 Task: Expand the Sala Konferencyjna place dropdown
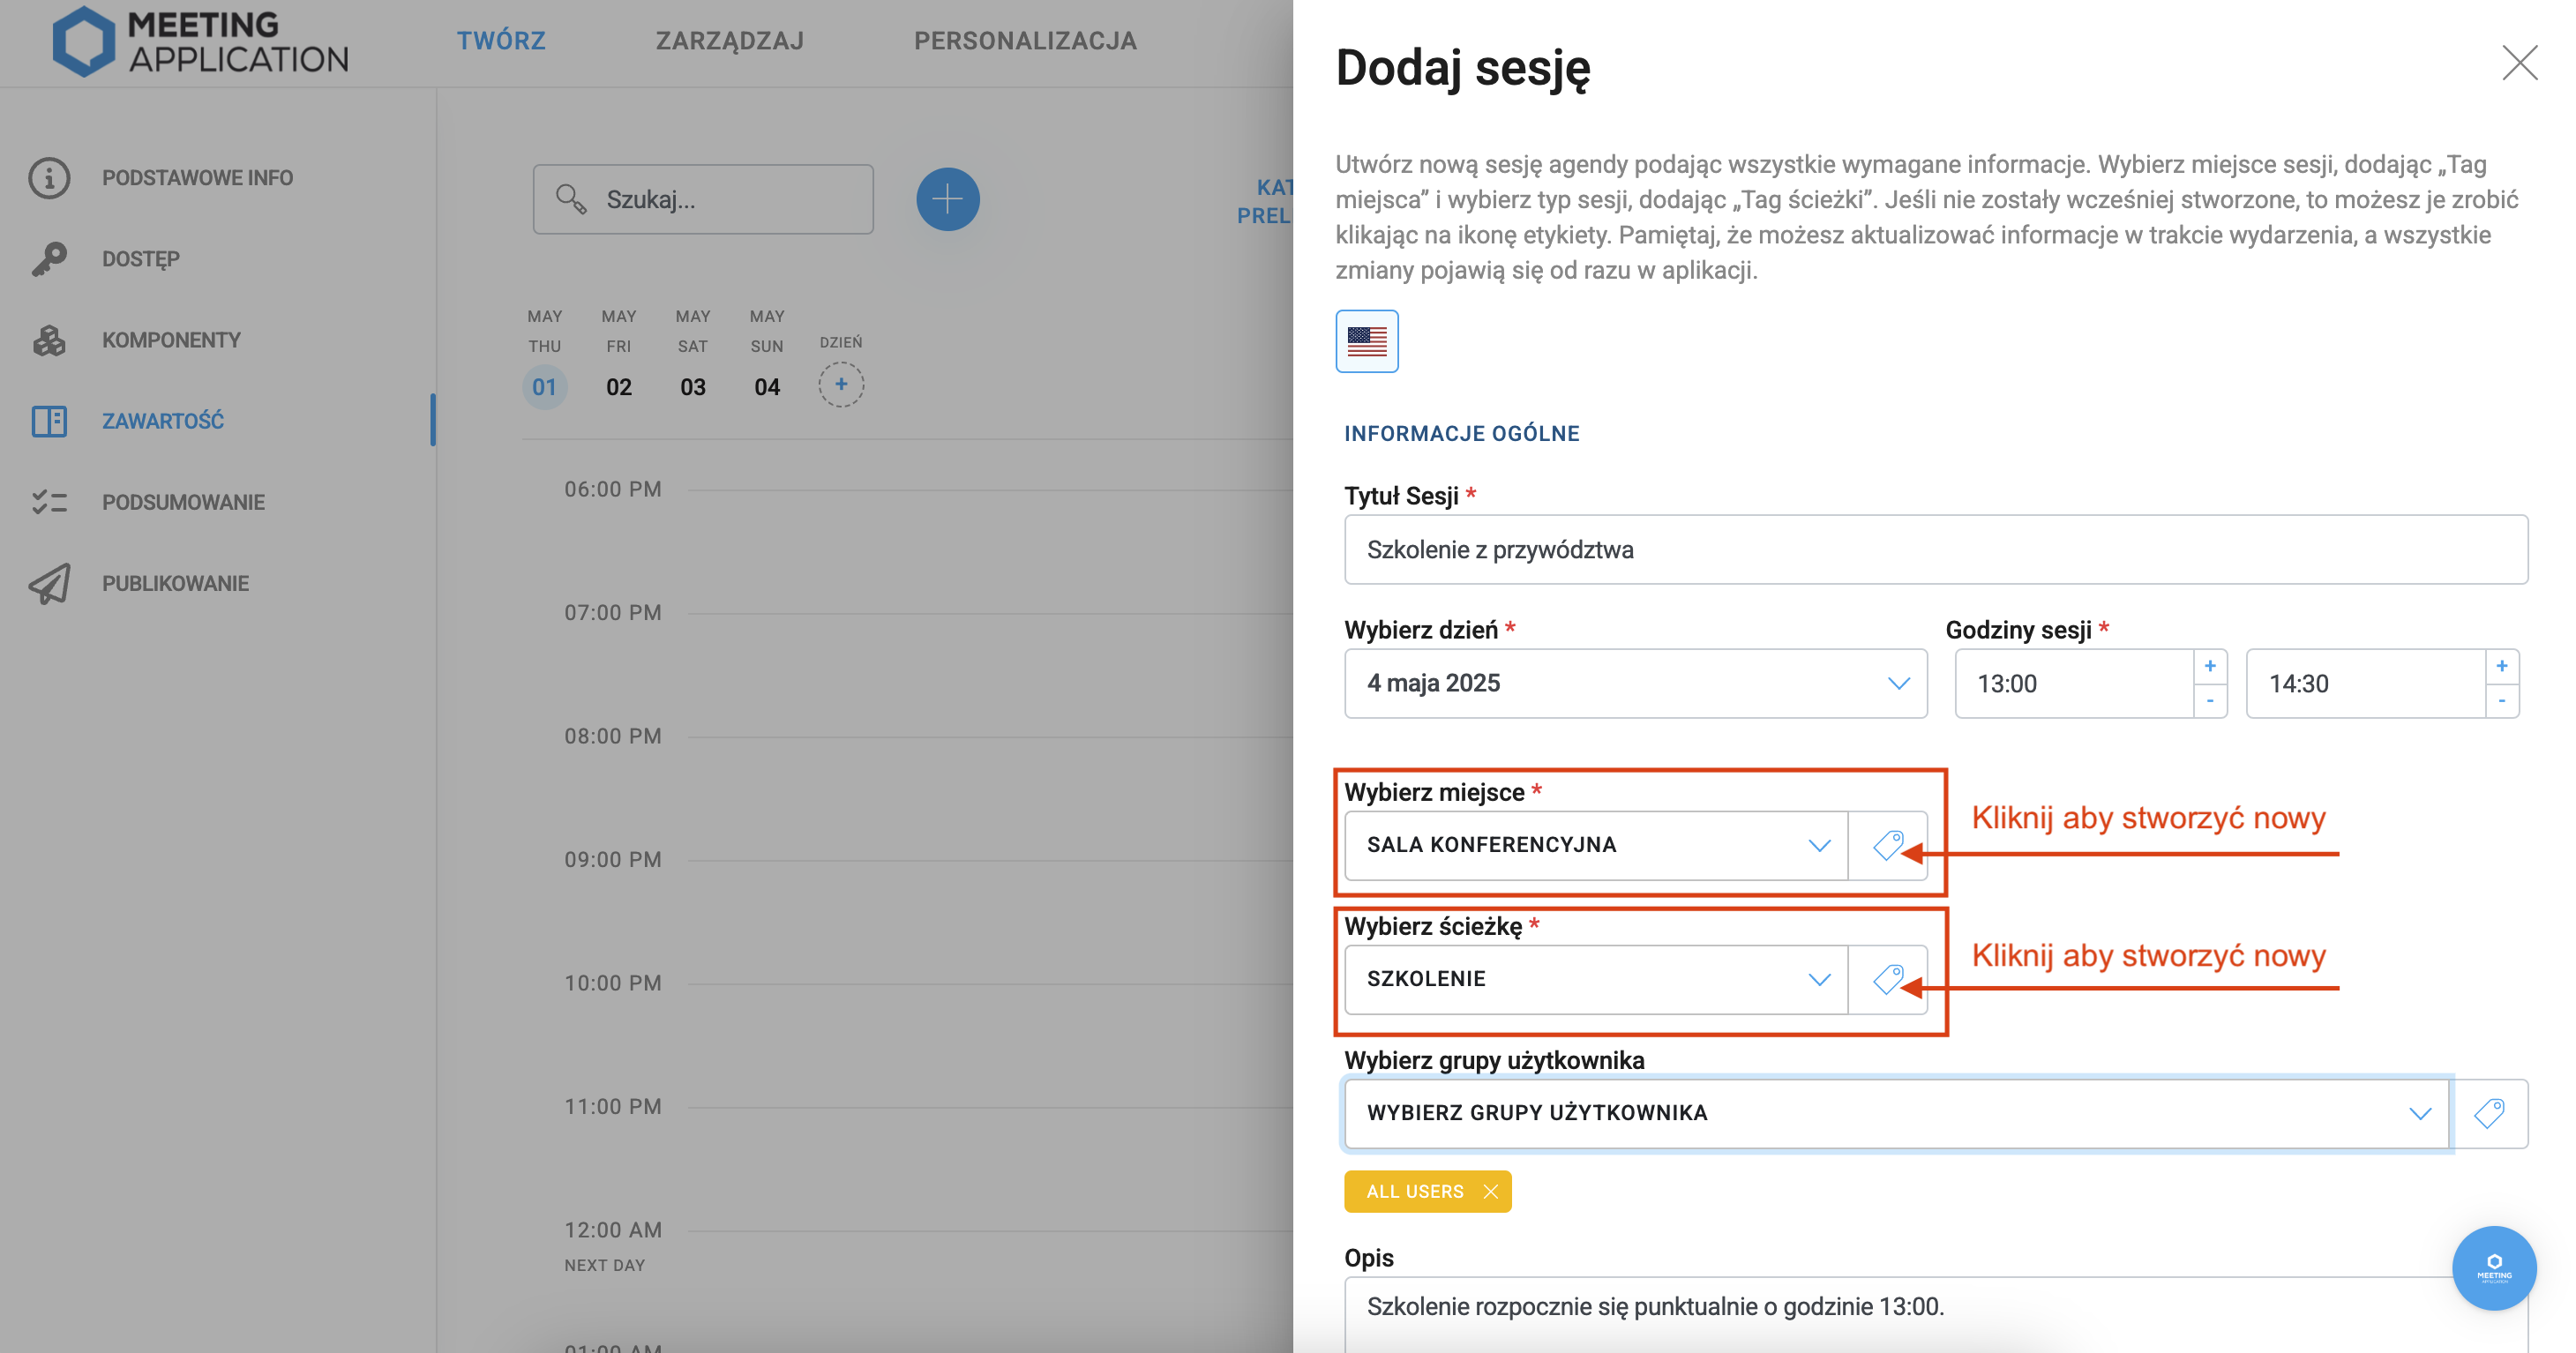[x=1596, y=845]
